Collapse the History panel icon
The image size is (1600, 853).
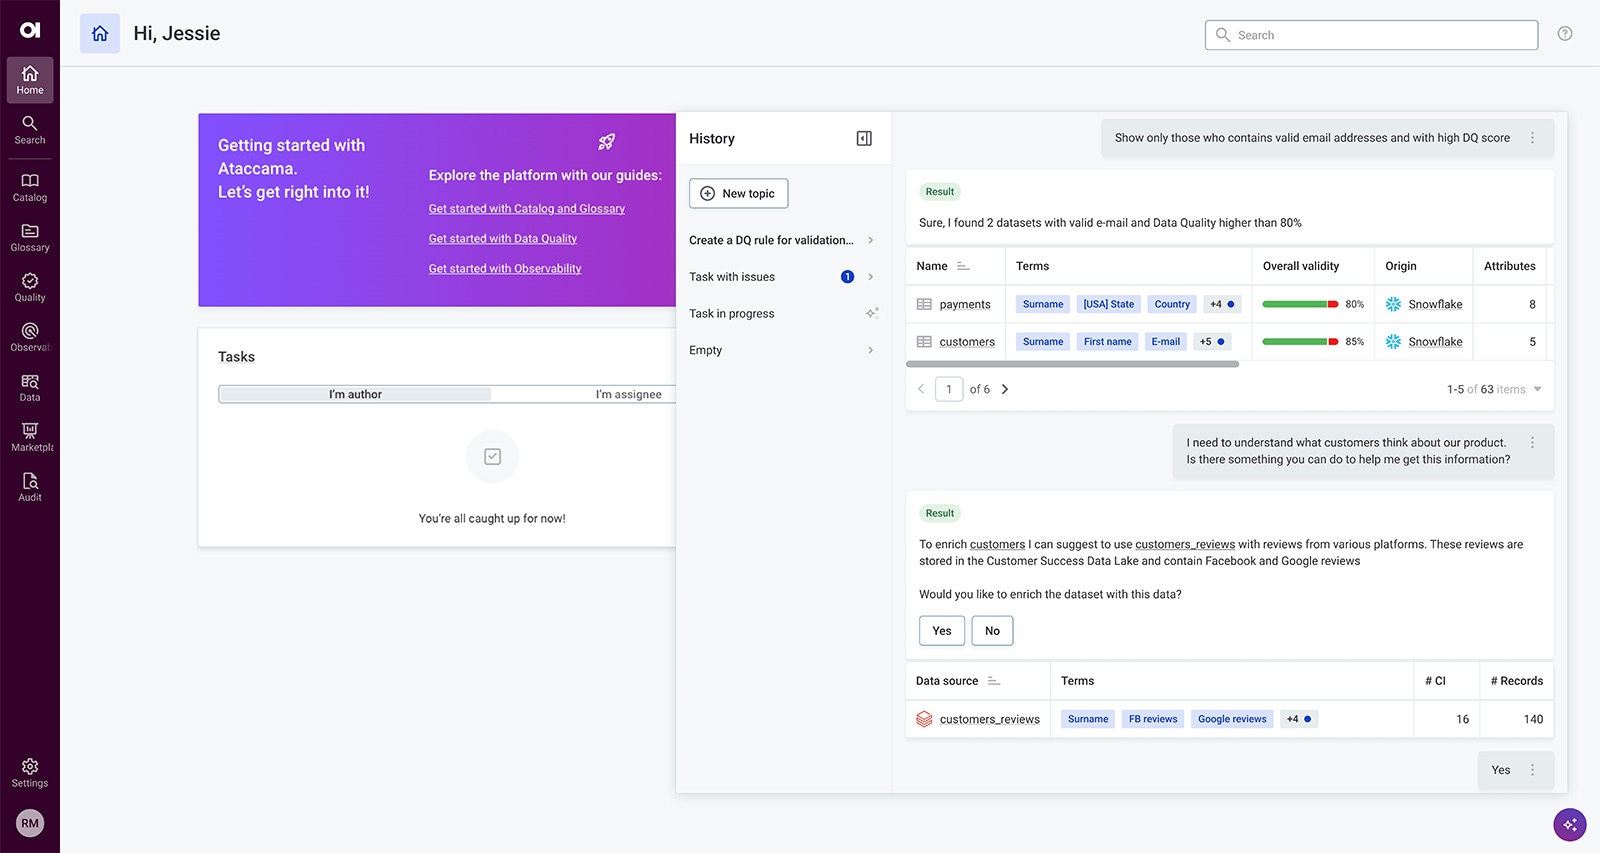(x=864, y=139)
